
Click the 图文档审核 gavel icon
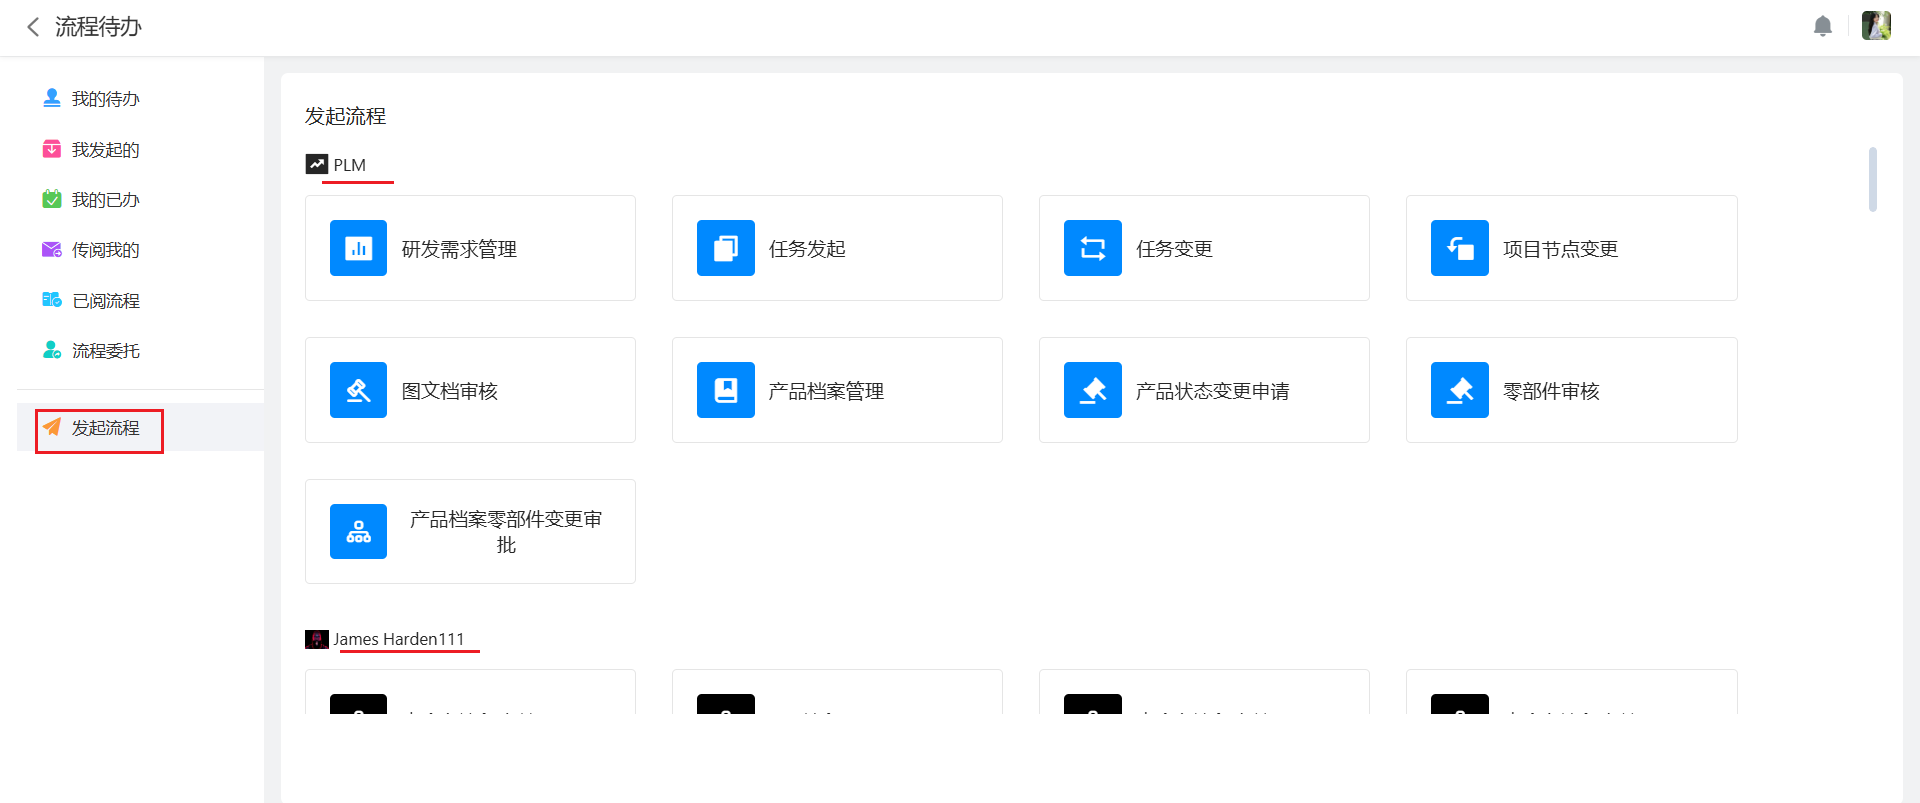358,390
